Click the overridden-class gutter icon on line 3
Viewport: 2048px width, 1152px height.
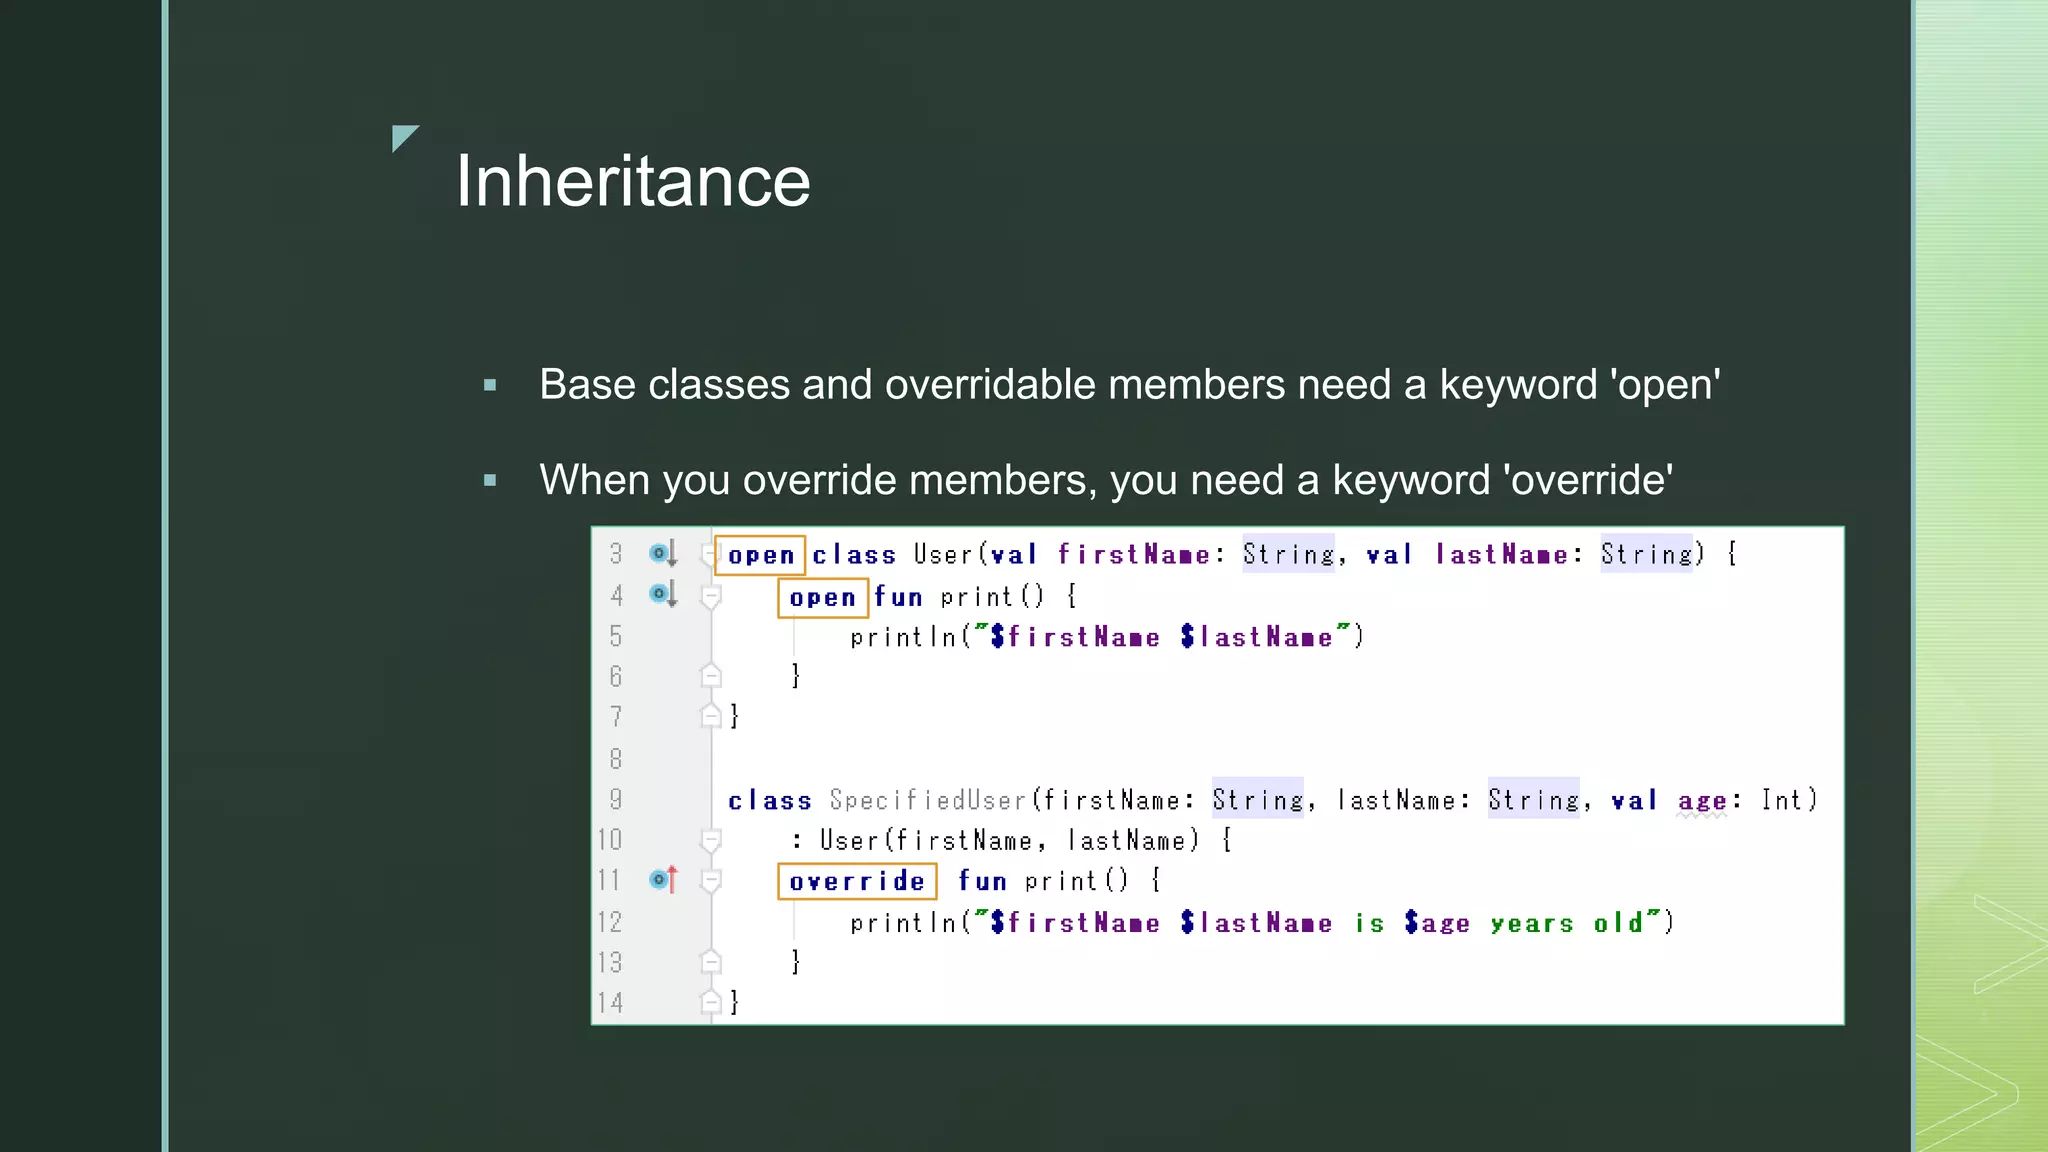pyautogui.click(x=662, y=553)
